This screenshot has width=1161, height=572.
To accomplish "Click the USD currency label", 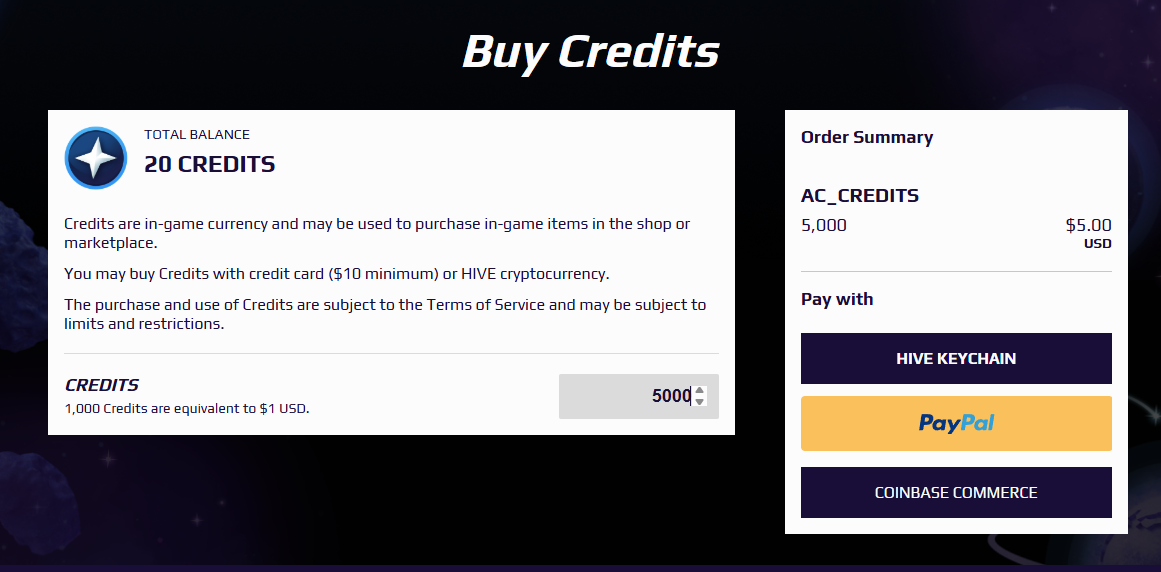I will (x=1097, y=243).
